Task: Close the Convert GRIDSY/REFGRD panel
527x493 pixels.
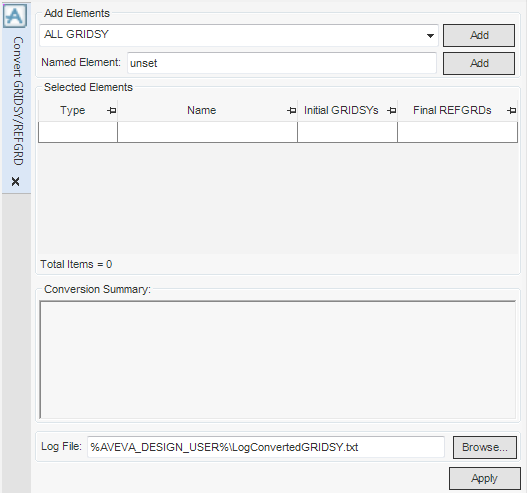Action: pyautogui.click(x=15, y=181)
